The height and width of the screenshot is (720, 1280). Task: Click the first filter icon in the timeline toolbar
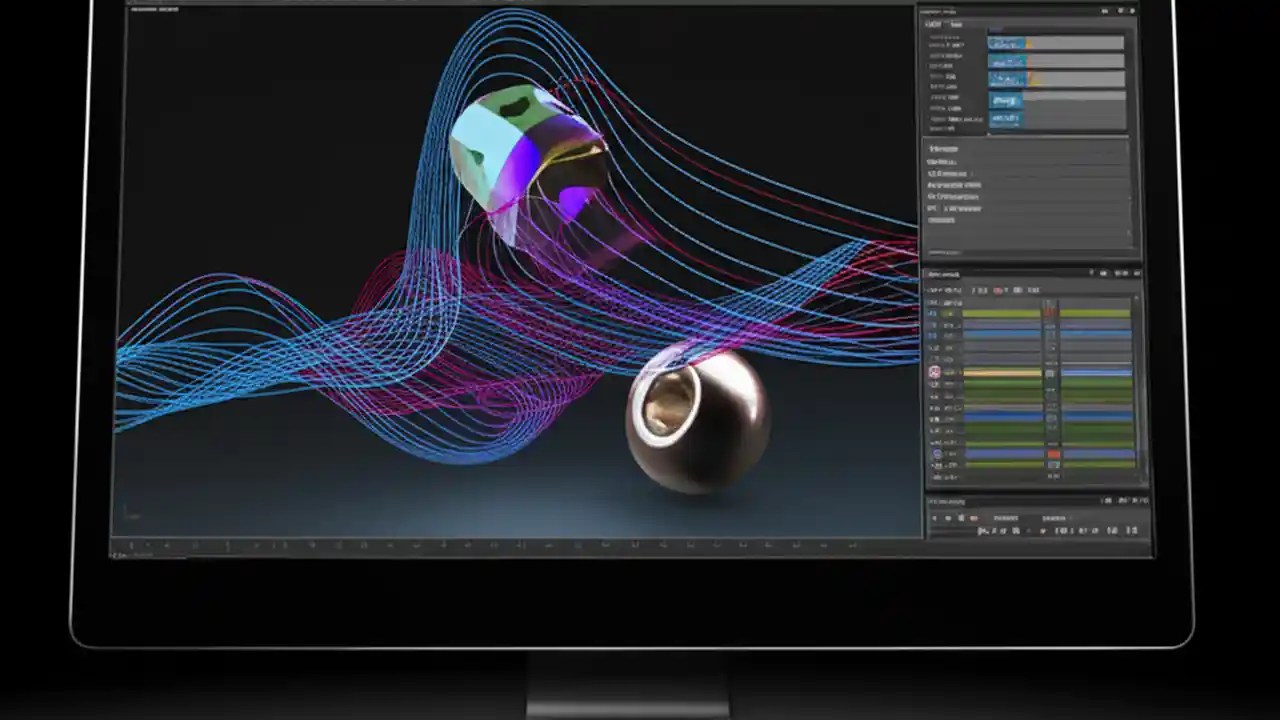pyautogui.click(x=974, y=290)
